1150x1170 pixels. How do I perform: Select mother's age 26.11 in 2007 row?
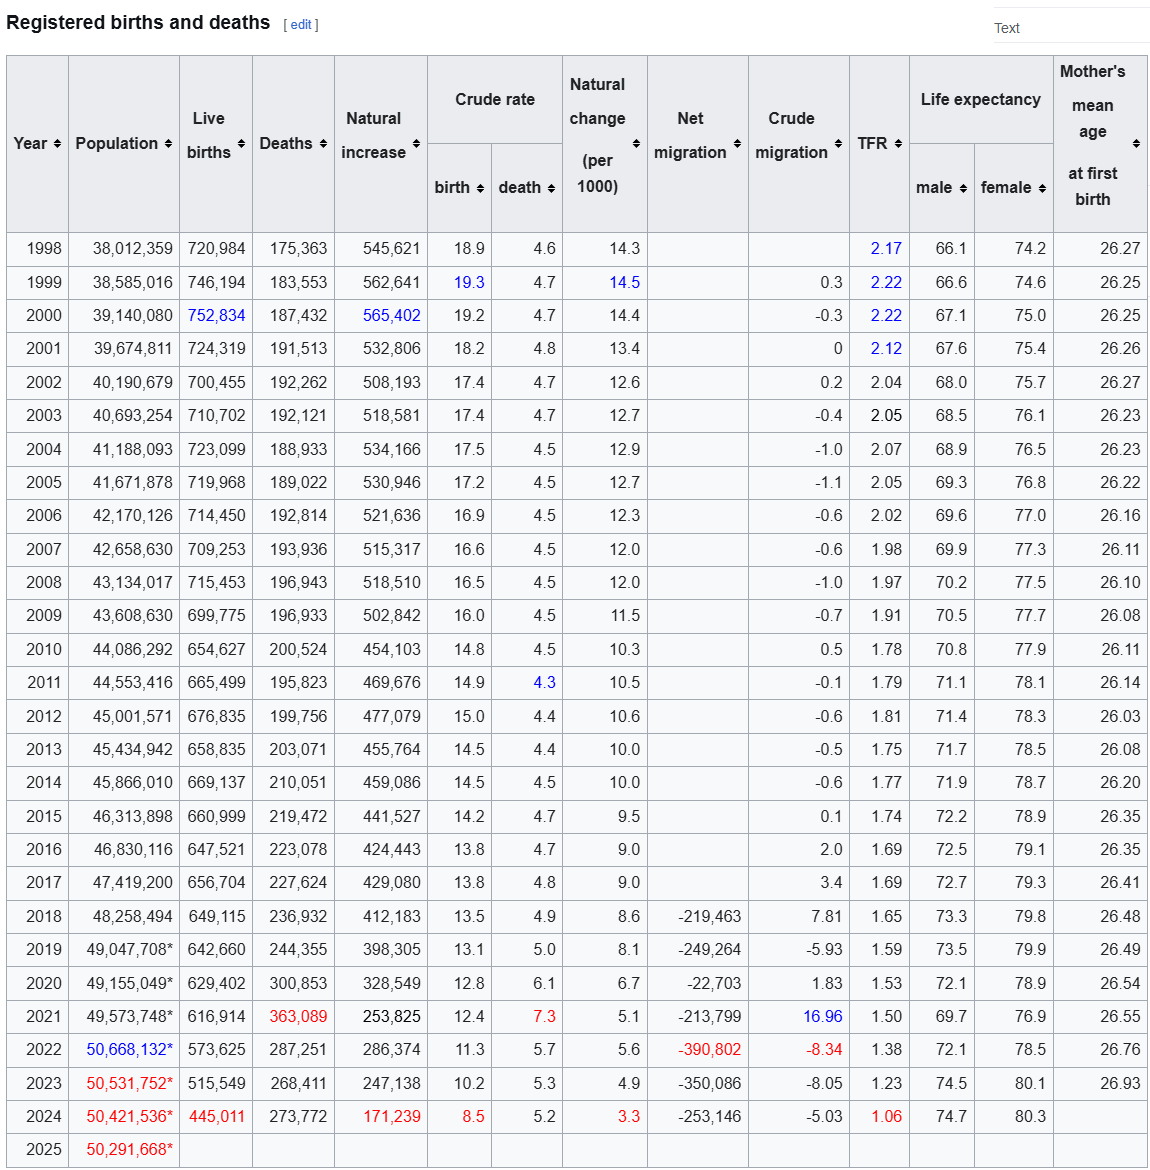pos(1121,549)
